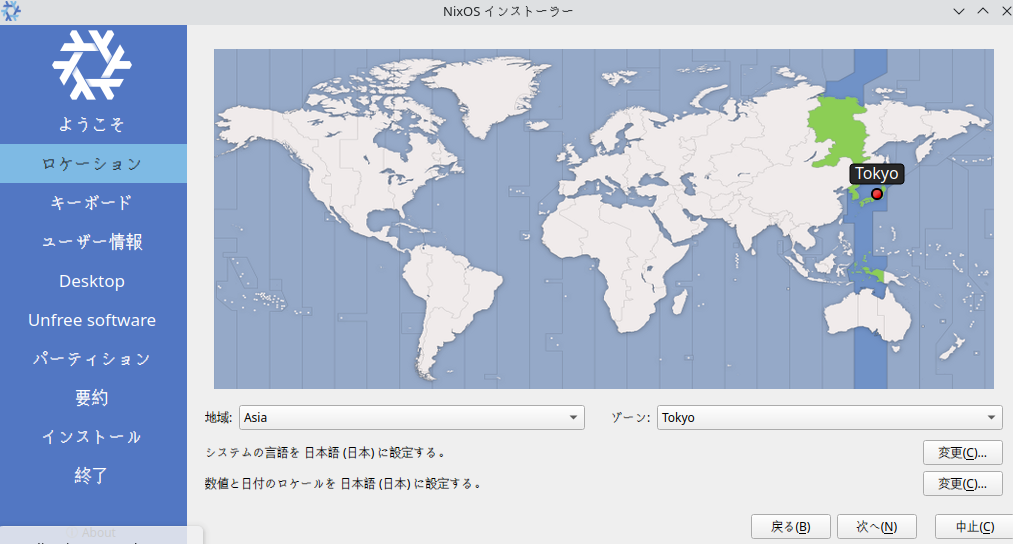The image size is (1013, 544).
Task: Maximize window with title bar up-chevron
Action: click(x=983, y=11)
